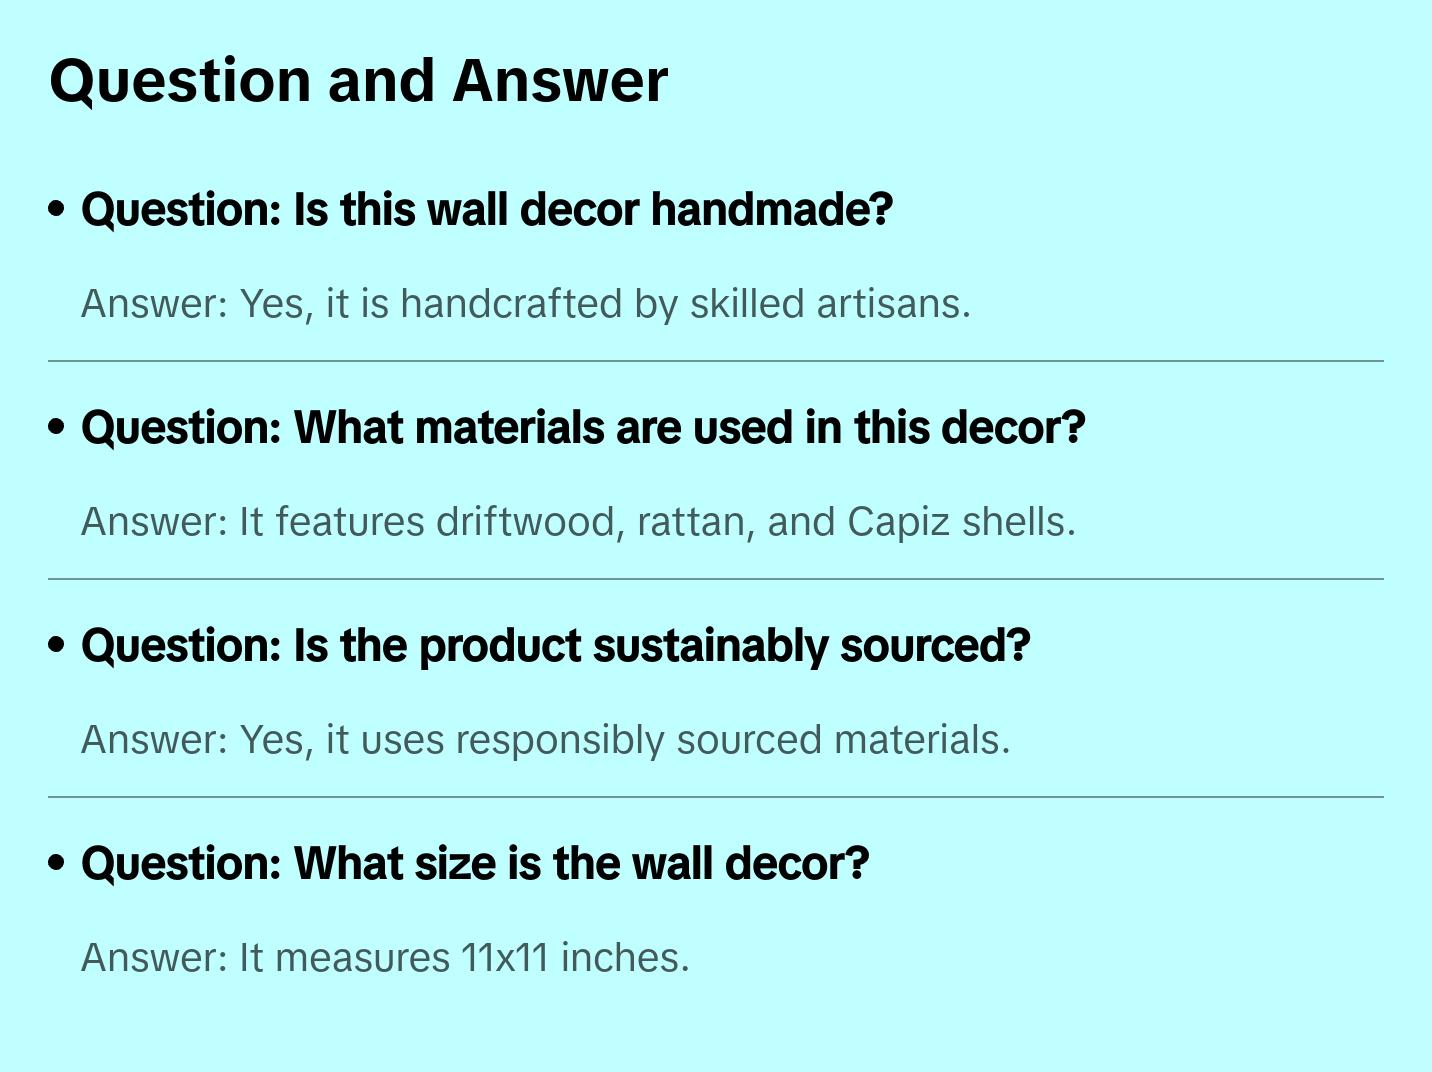Expand the "What materials are used" question
Screen dimensions: 1432x1072
pos(582,428)
